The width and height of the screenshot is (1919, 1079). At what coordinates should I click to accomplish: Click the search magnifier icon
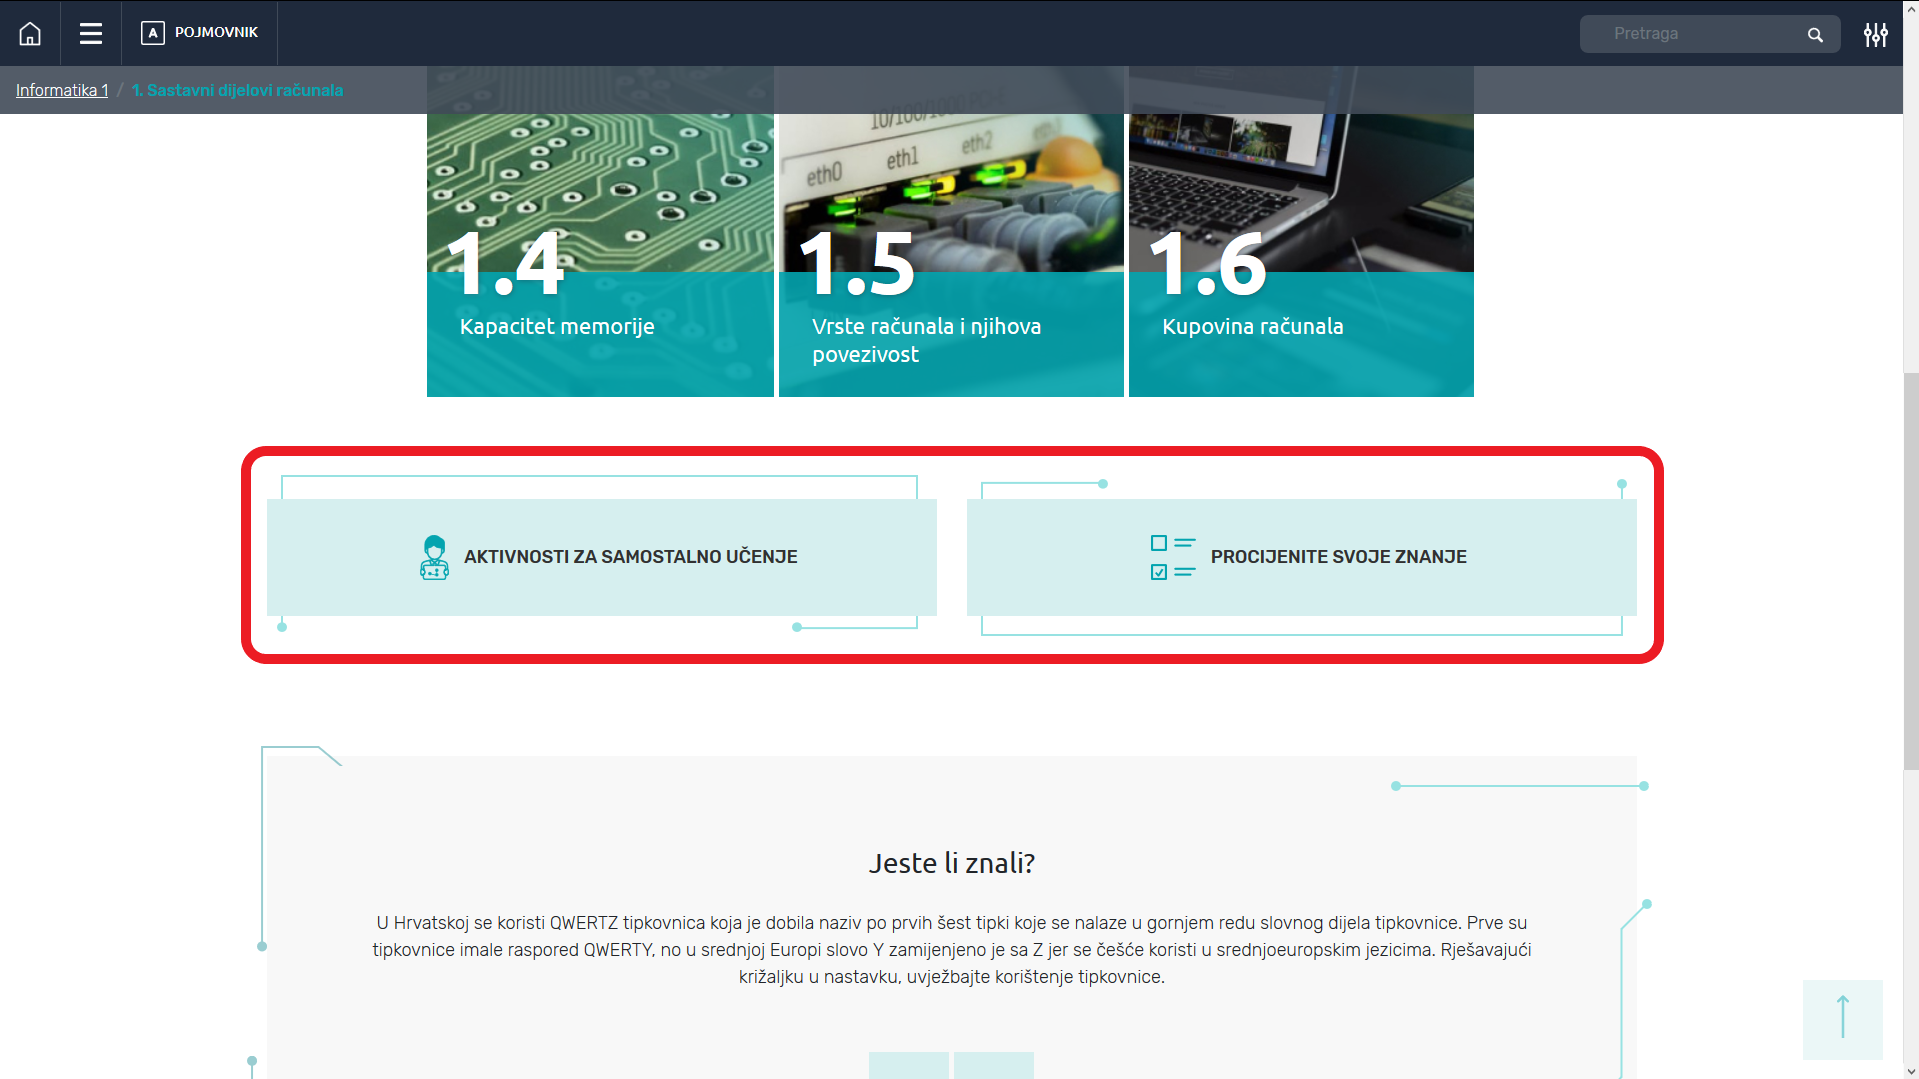1815,35
